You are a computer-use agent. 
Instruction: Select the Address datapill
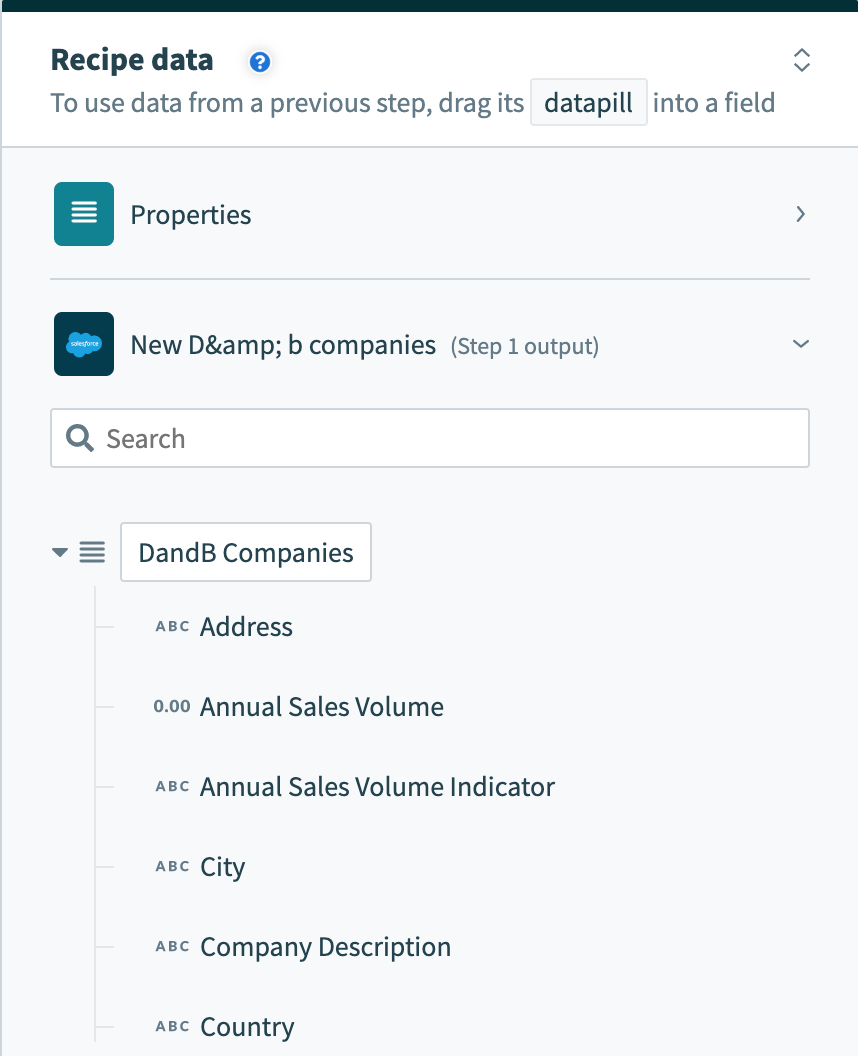pyautogui.click(x=246, y=626)
